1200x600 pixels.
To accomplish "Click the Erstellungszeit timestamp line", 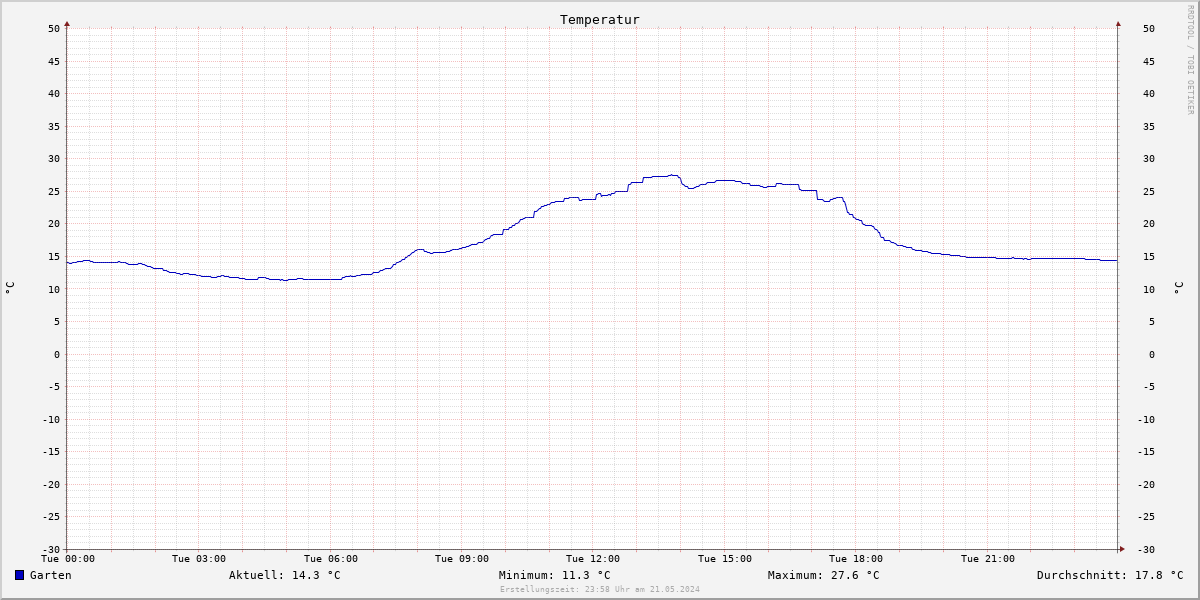I will point(600,589).
